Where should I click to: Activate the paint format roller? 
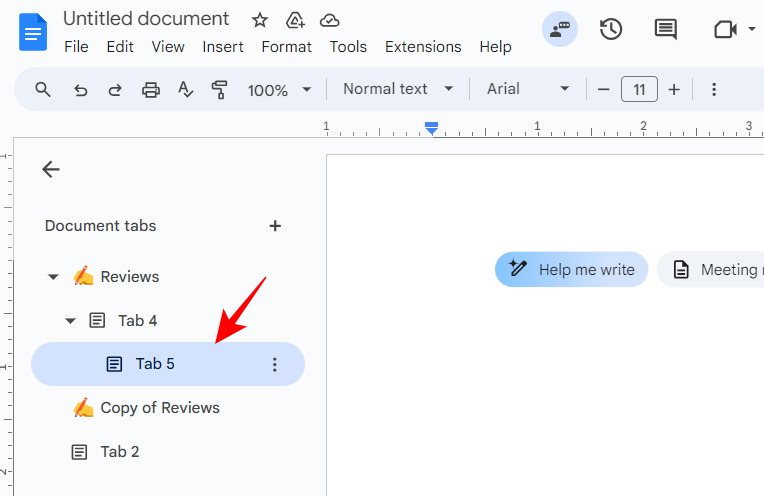pos(220,90)
